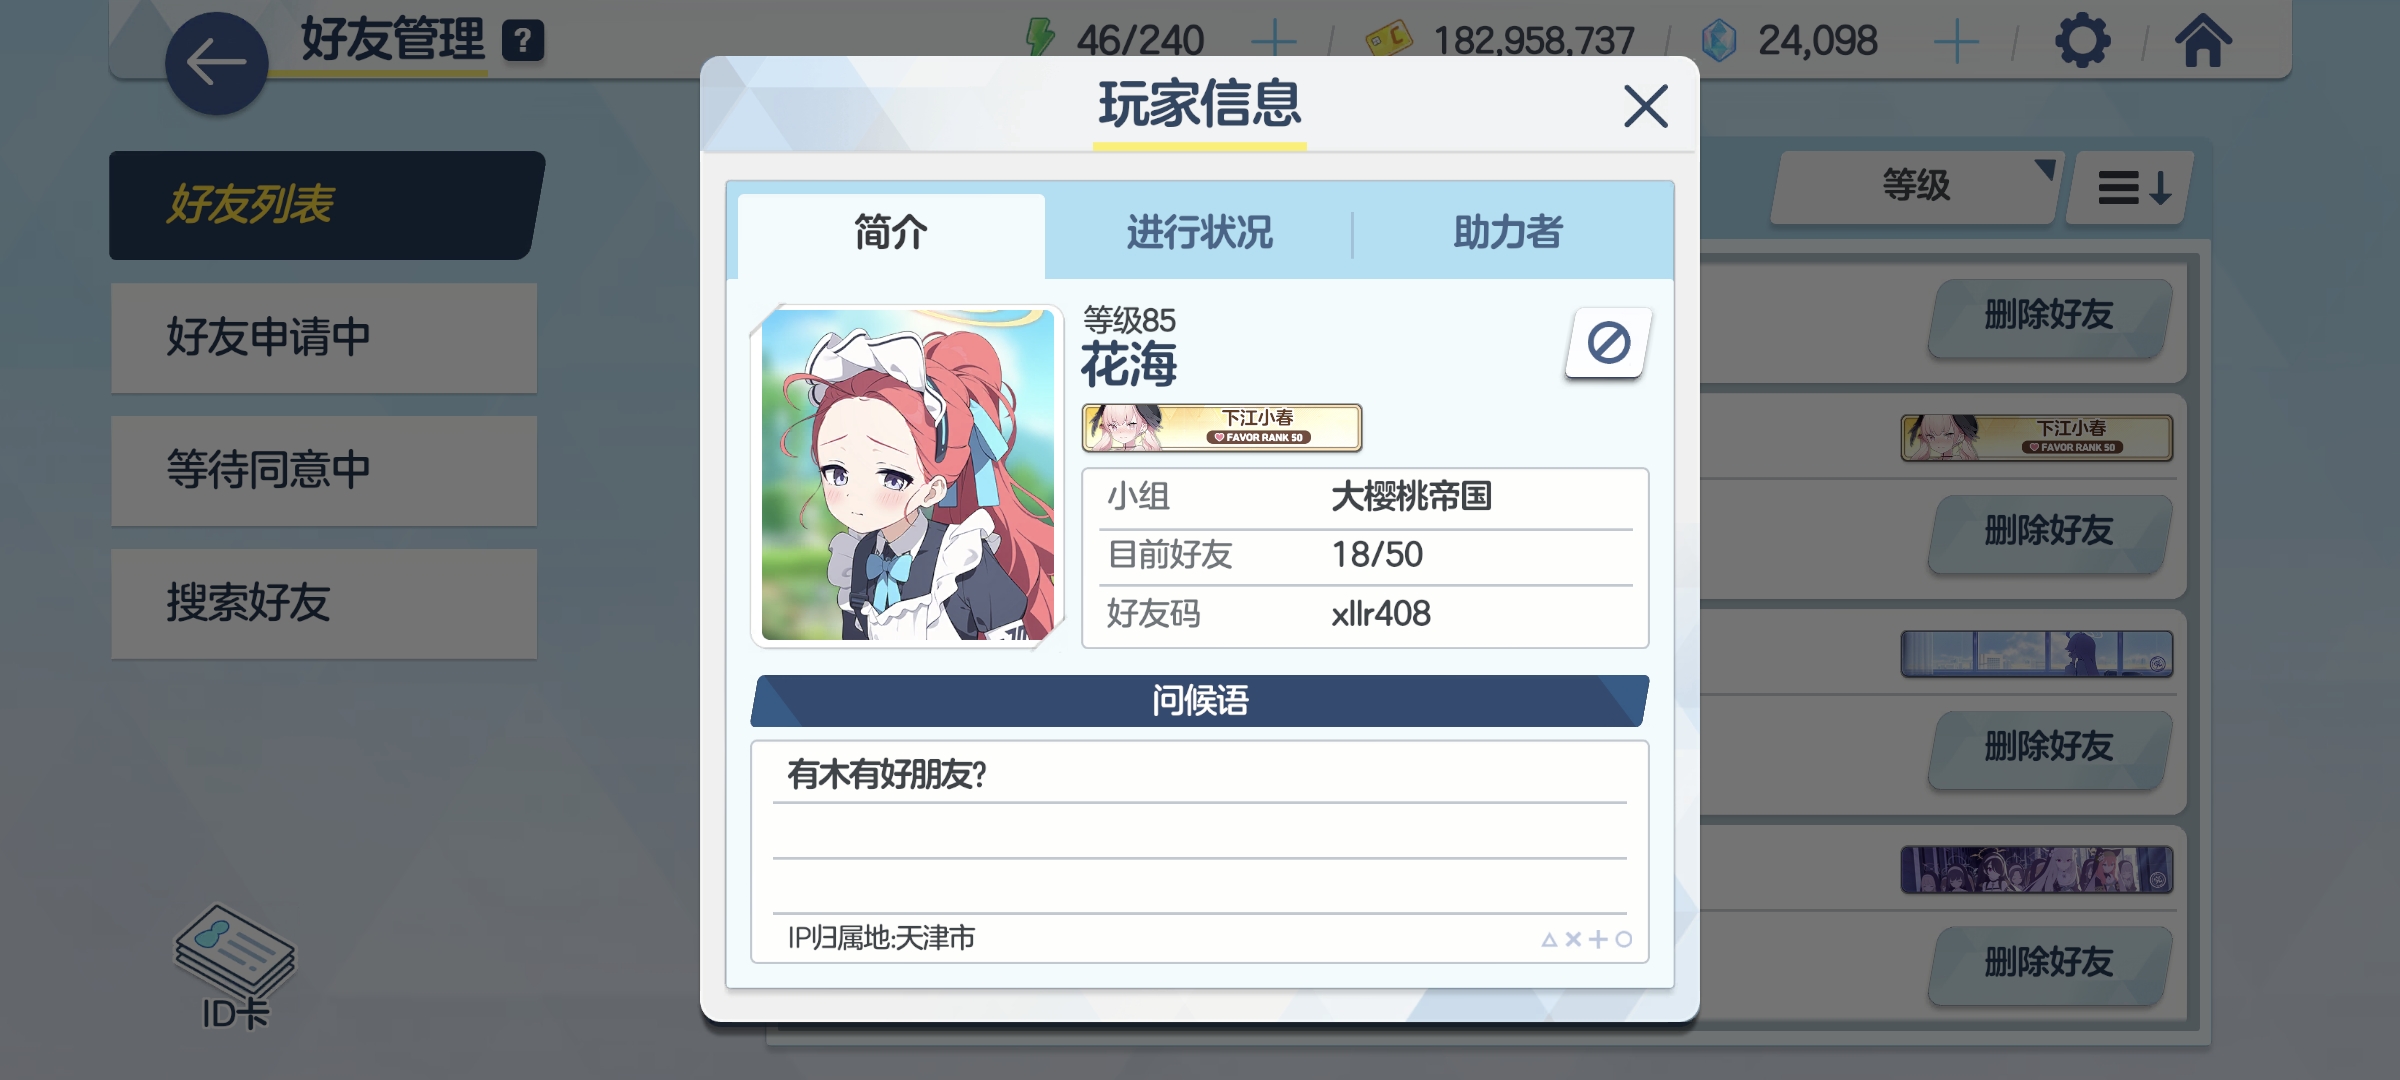The height and width of the screenshot is (1080, 2400).
Task: Add gems with the plus beside 24,098
Action: point(1956,41)
